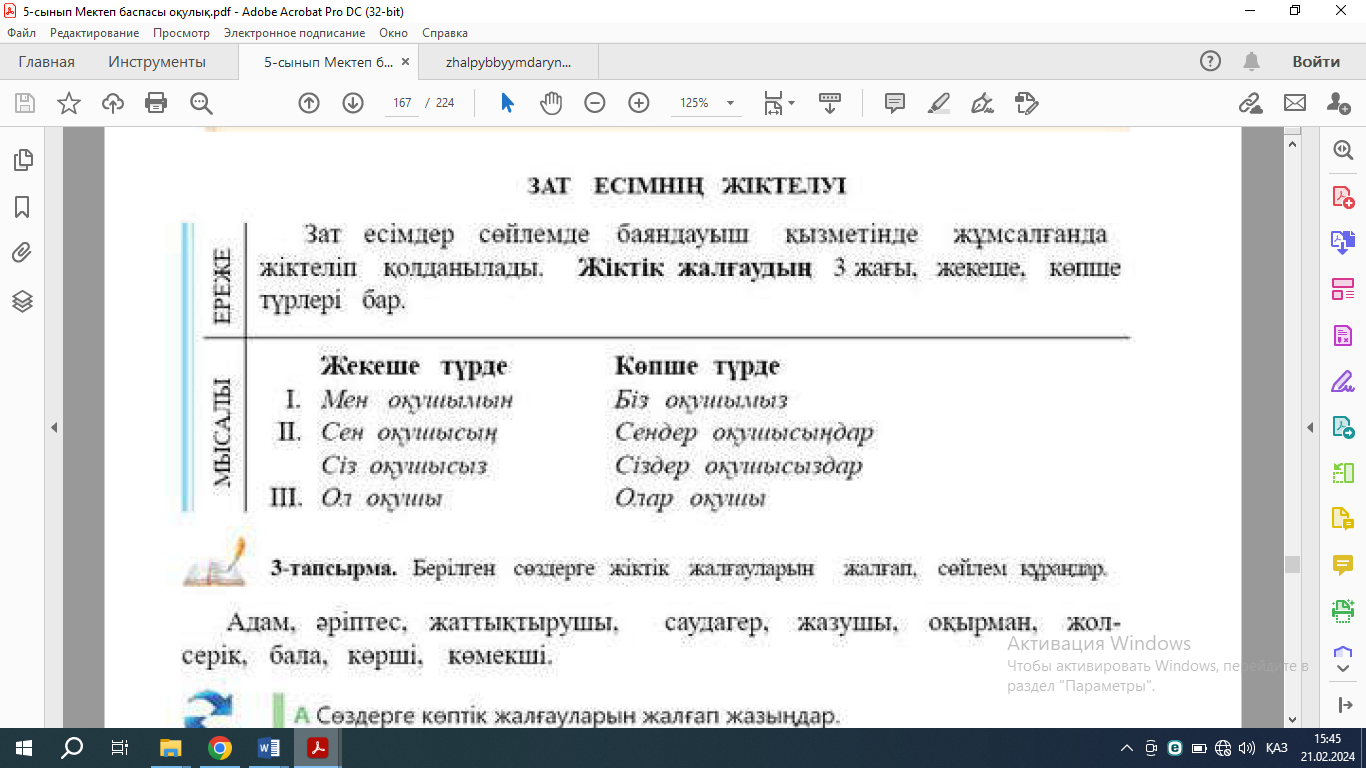The width and height of the screenshot is (1366, 768).
Task: Close the 5-сынып Мектеп document tab
Action: pyautogui.click(x=405, y=62)
